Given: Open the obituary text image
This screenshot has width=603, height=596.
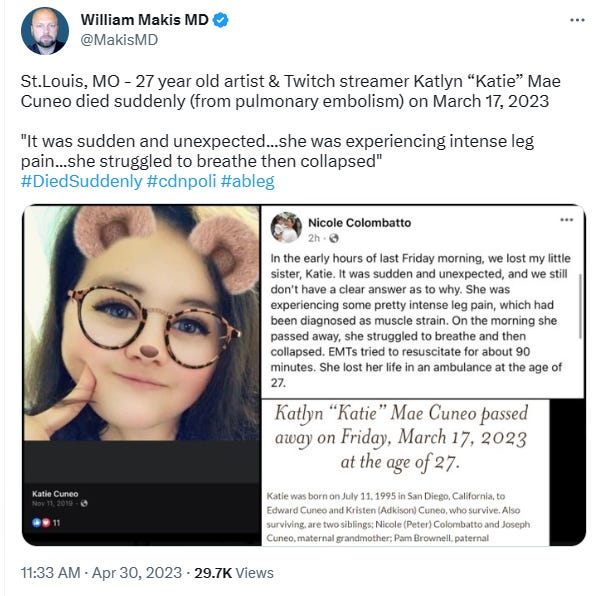Looking at the screenshot, I should tap(405, 472).
